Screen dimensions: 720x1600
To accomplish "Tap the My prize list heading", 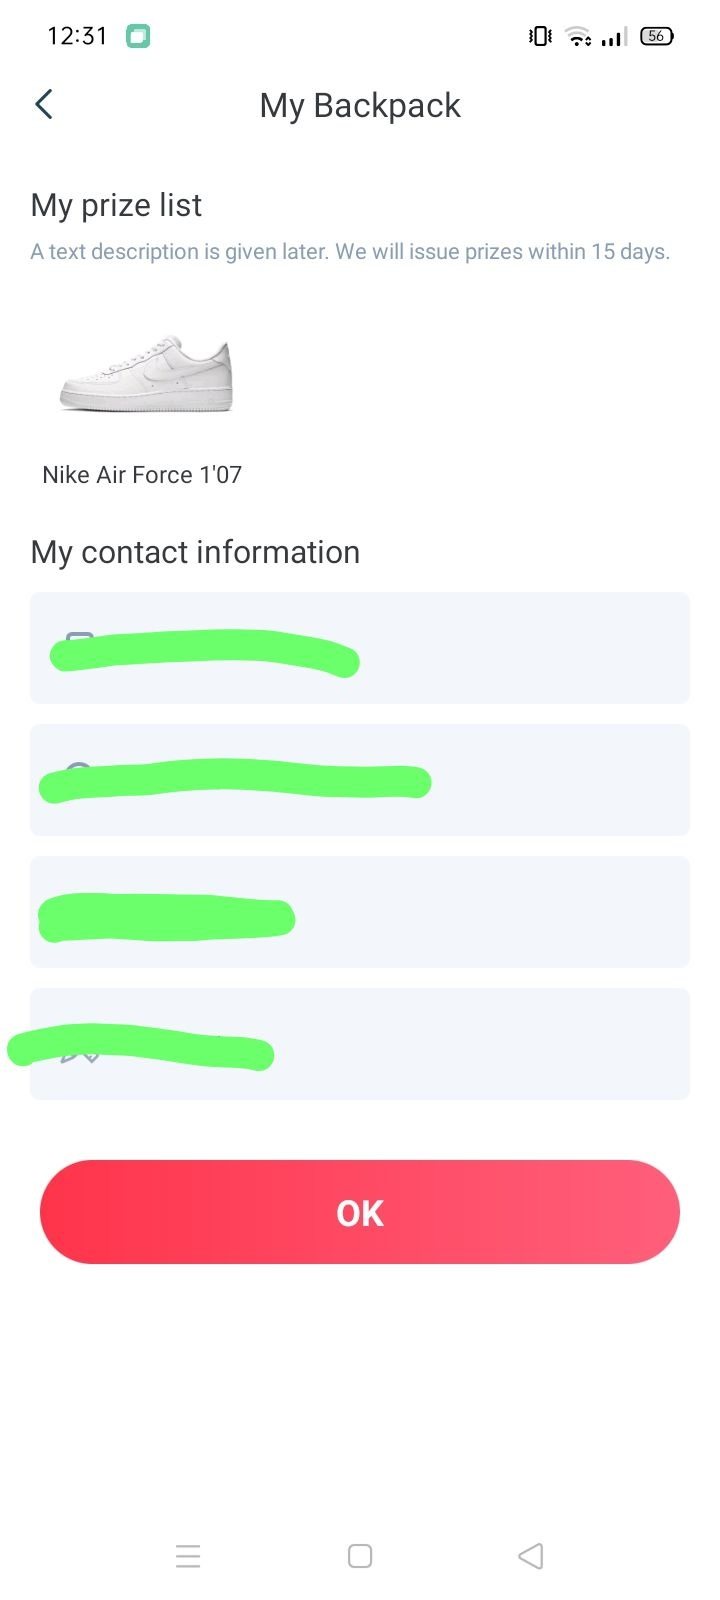I will click(x=116, y=205).
